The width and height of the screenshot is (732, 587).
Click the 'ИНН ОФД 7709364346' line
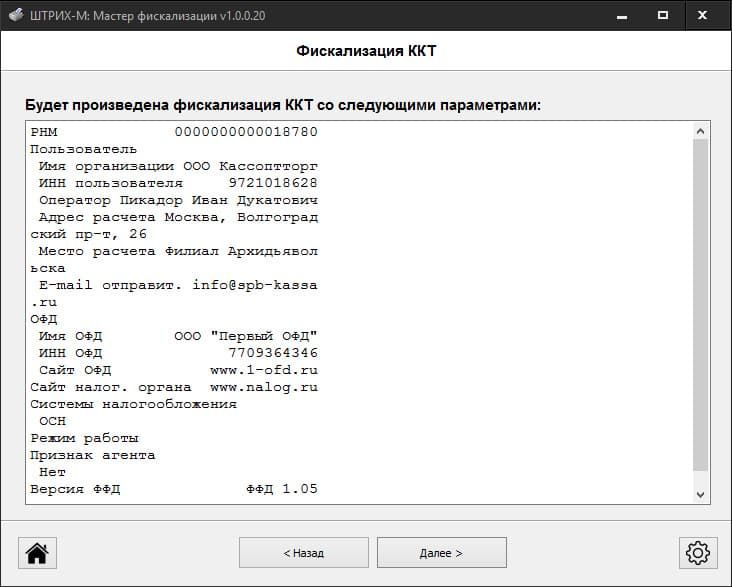[178, 353]
